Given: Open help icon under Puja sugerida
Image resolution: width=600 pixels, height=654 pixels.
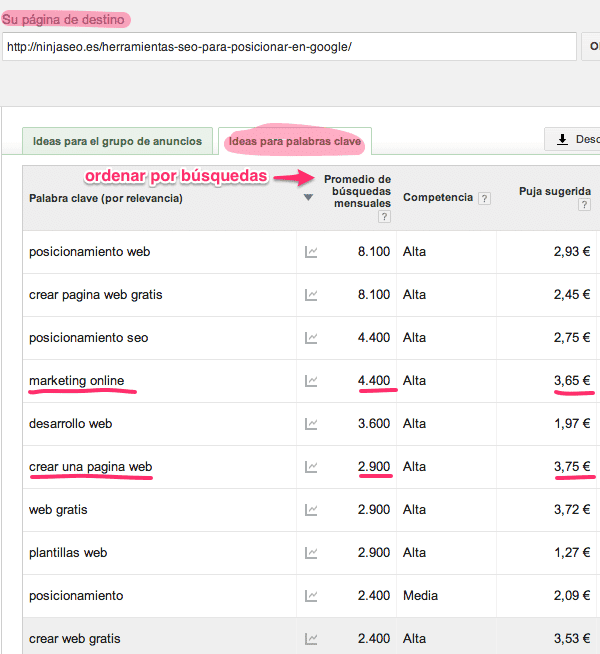Looking at the screenshot, I should (584, 205).
